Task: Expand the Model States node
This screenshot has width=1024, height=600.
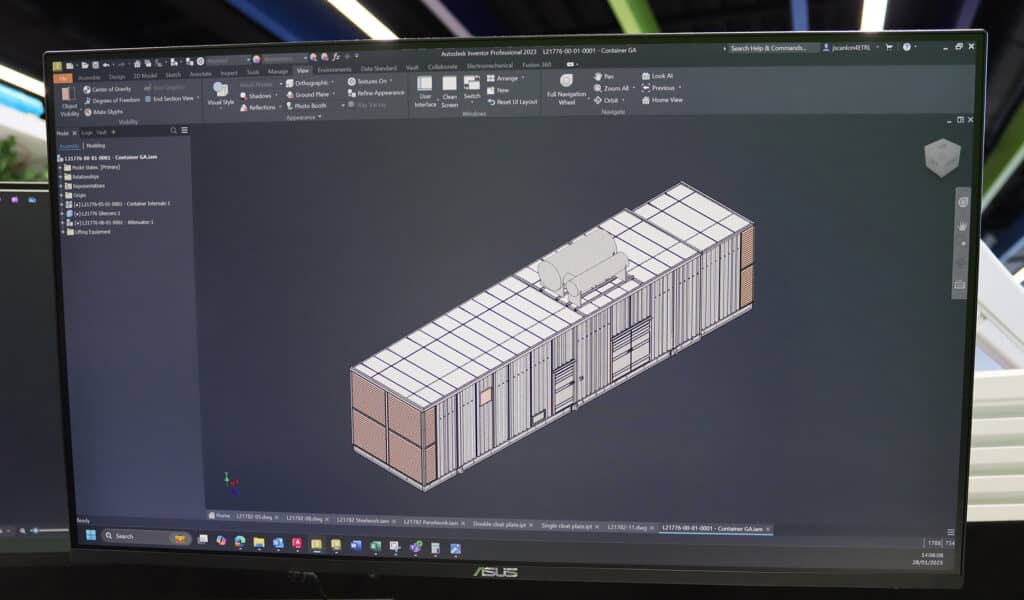Action: (x=61, y=167)
